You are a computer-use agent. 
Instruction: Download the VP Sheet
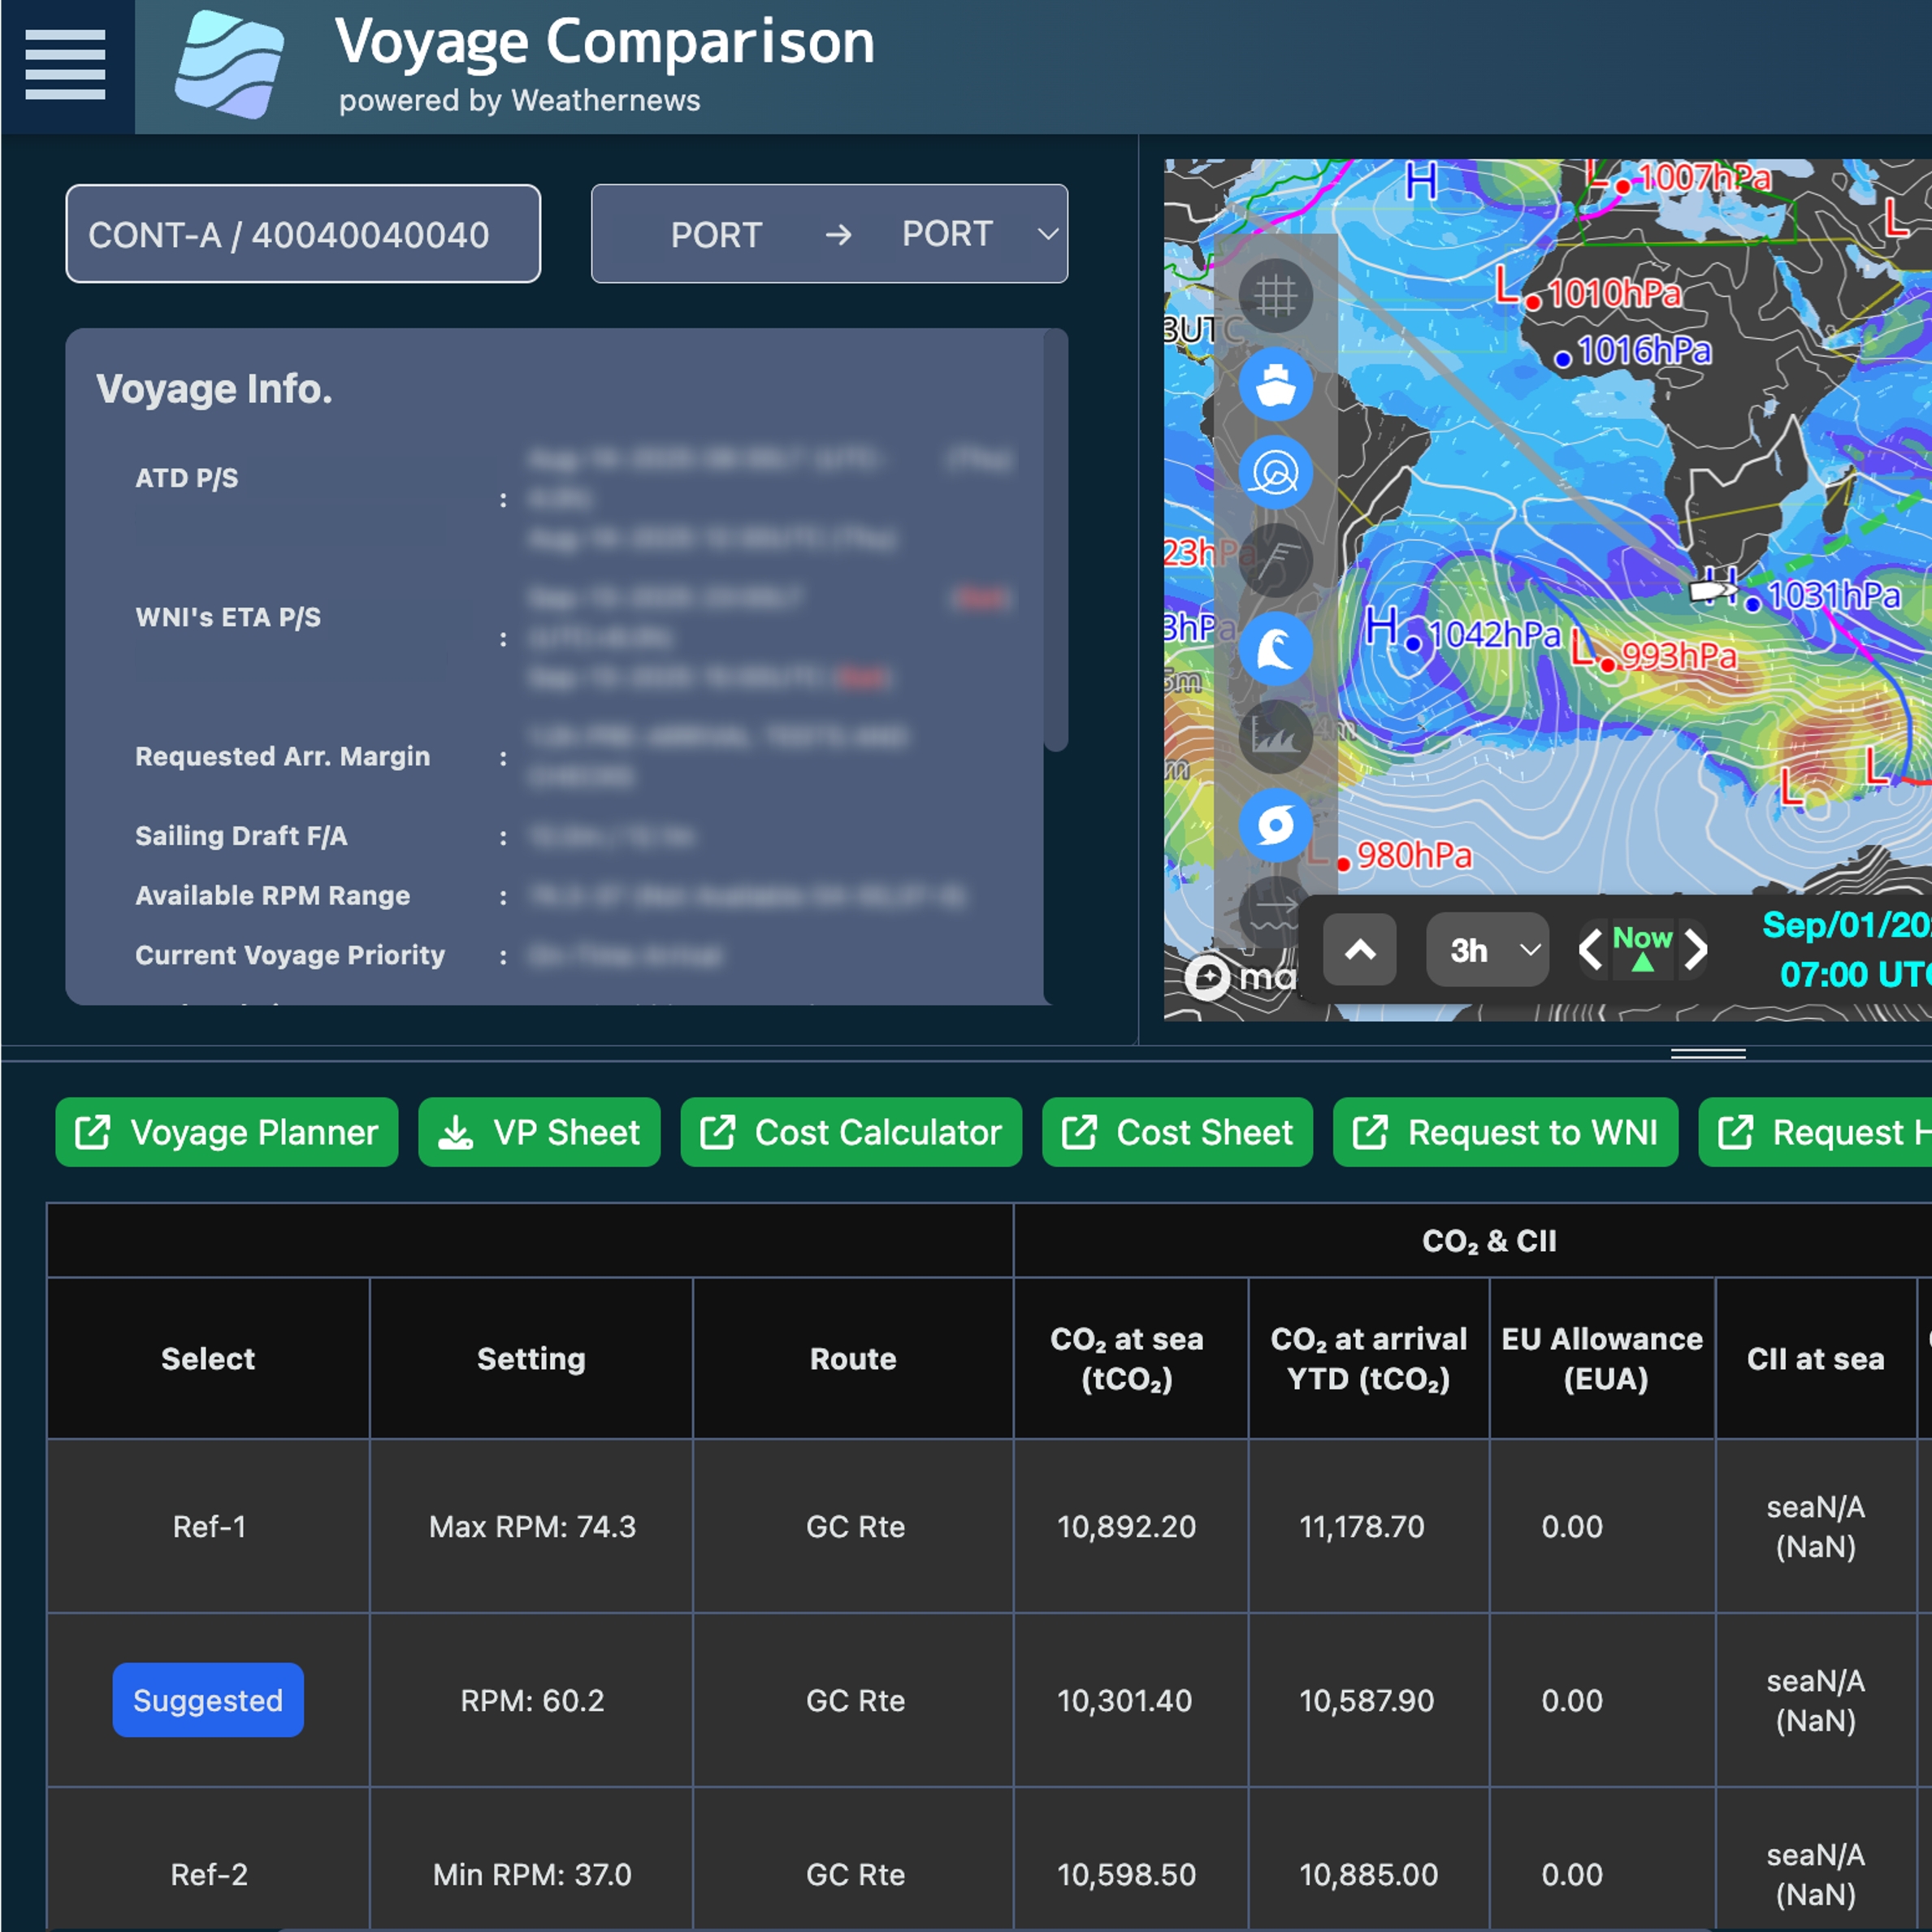(x=539, y=1132)
